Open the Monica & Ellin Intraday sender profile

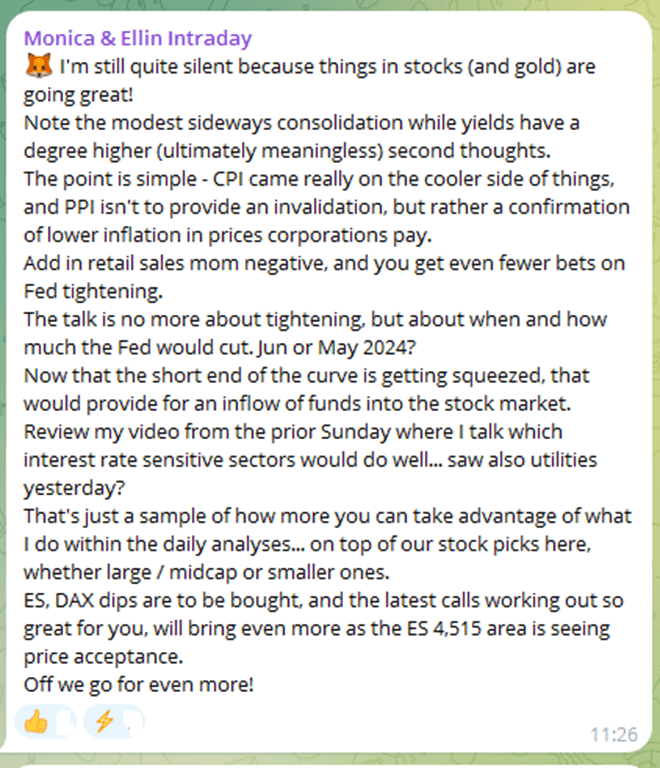[138, 38]
